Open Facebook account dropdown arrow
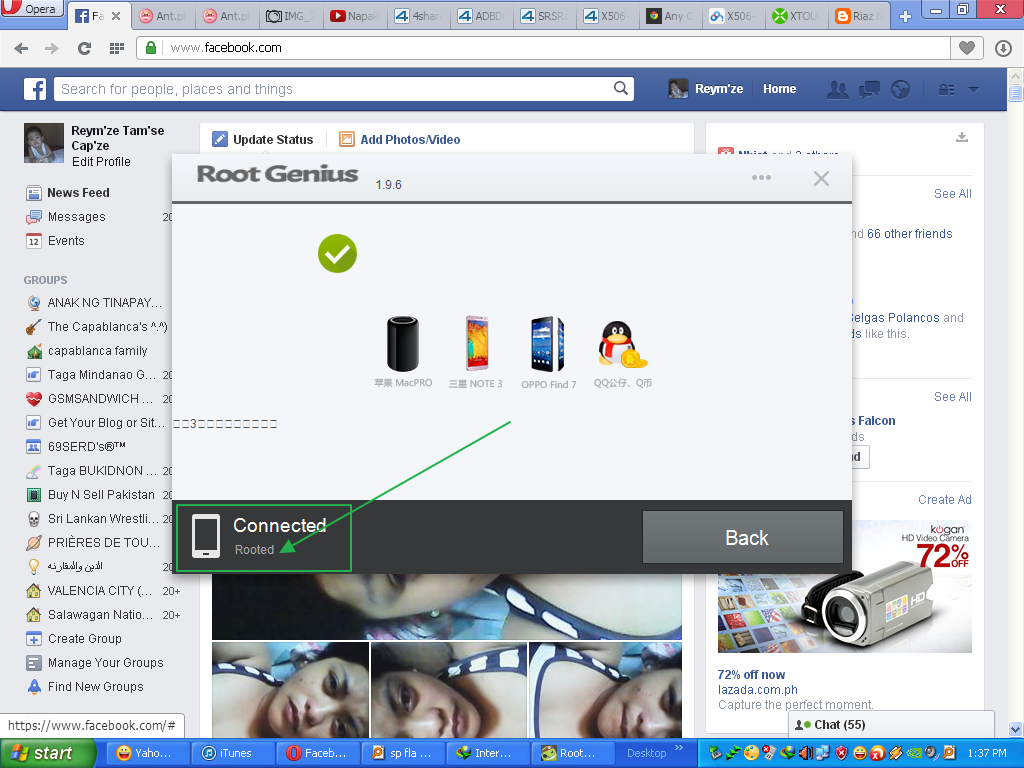Image resolution: width=1024 pixels, height=768 pixels. click(973, 89)
